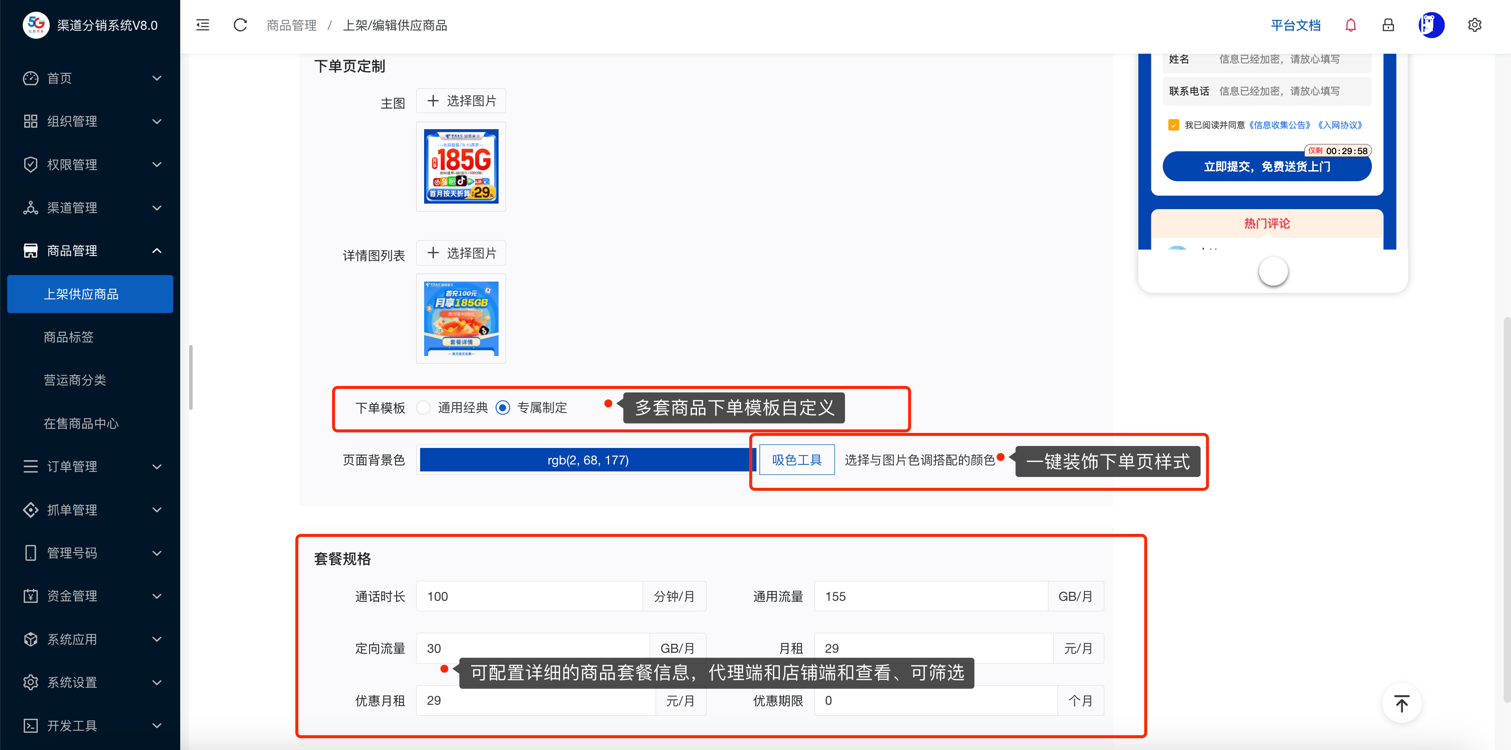Image resolution: width=1511 pixels, height=750 pixels.
Task: Click the user avatar icon
Action: tap(1431, 25)
